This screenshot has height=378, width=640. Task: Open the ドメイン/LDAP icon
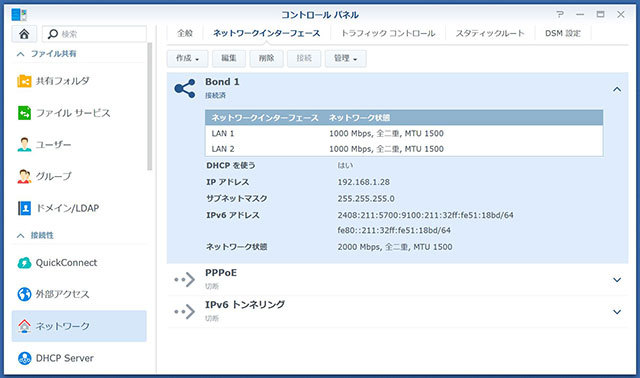point(24,208)
